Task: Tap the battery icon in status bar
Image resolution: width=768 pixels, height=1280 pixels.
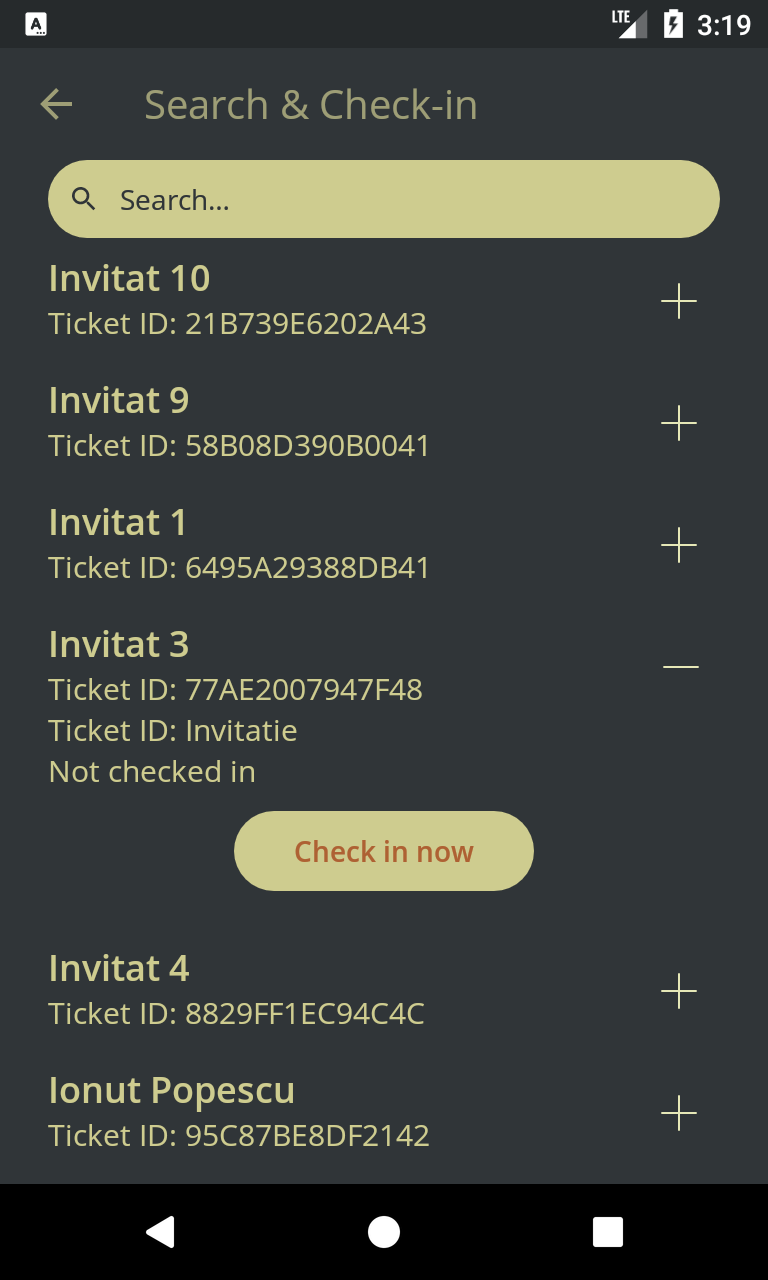Action: coord(673,23)
